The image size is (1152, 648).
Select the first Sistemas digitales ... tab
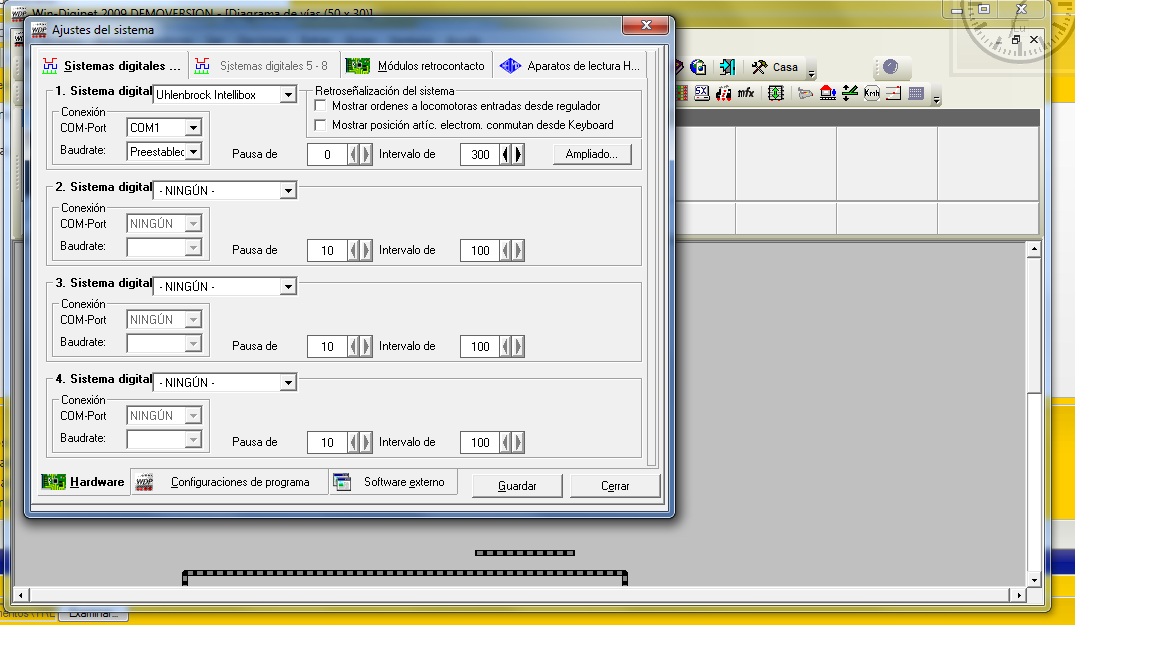click(x=111, y=66)
